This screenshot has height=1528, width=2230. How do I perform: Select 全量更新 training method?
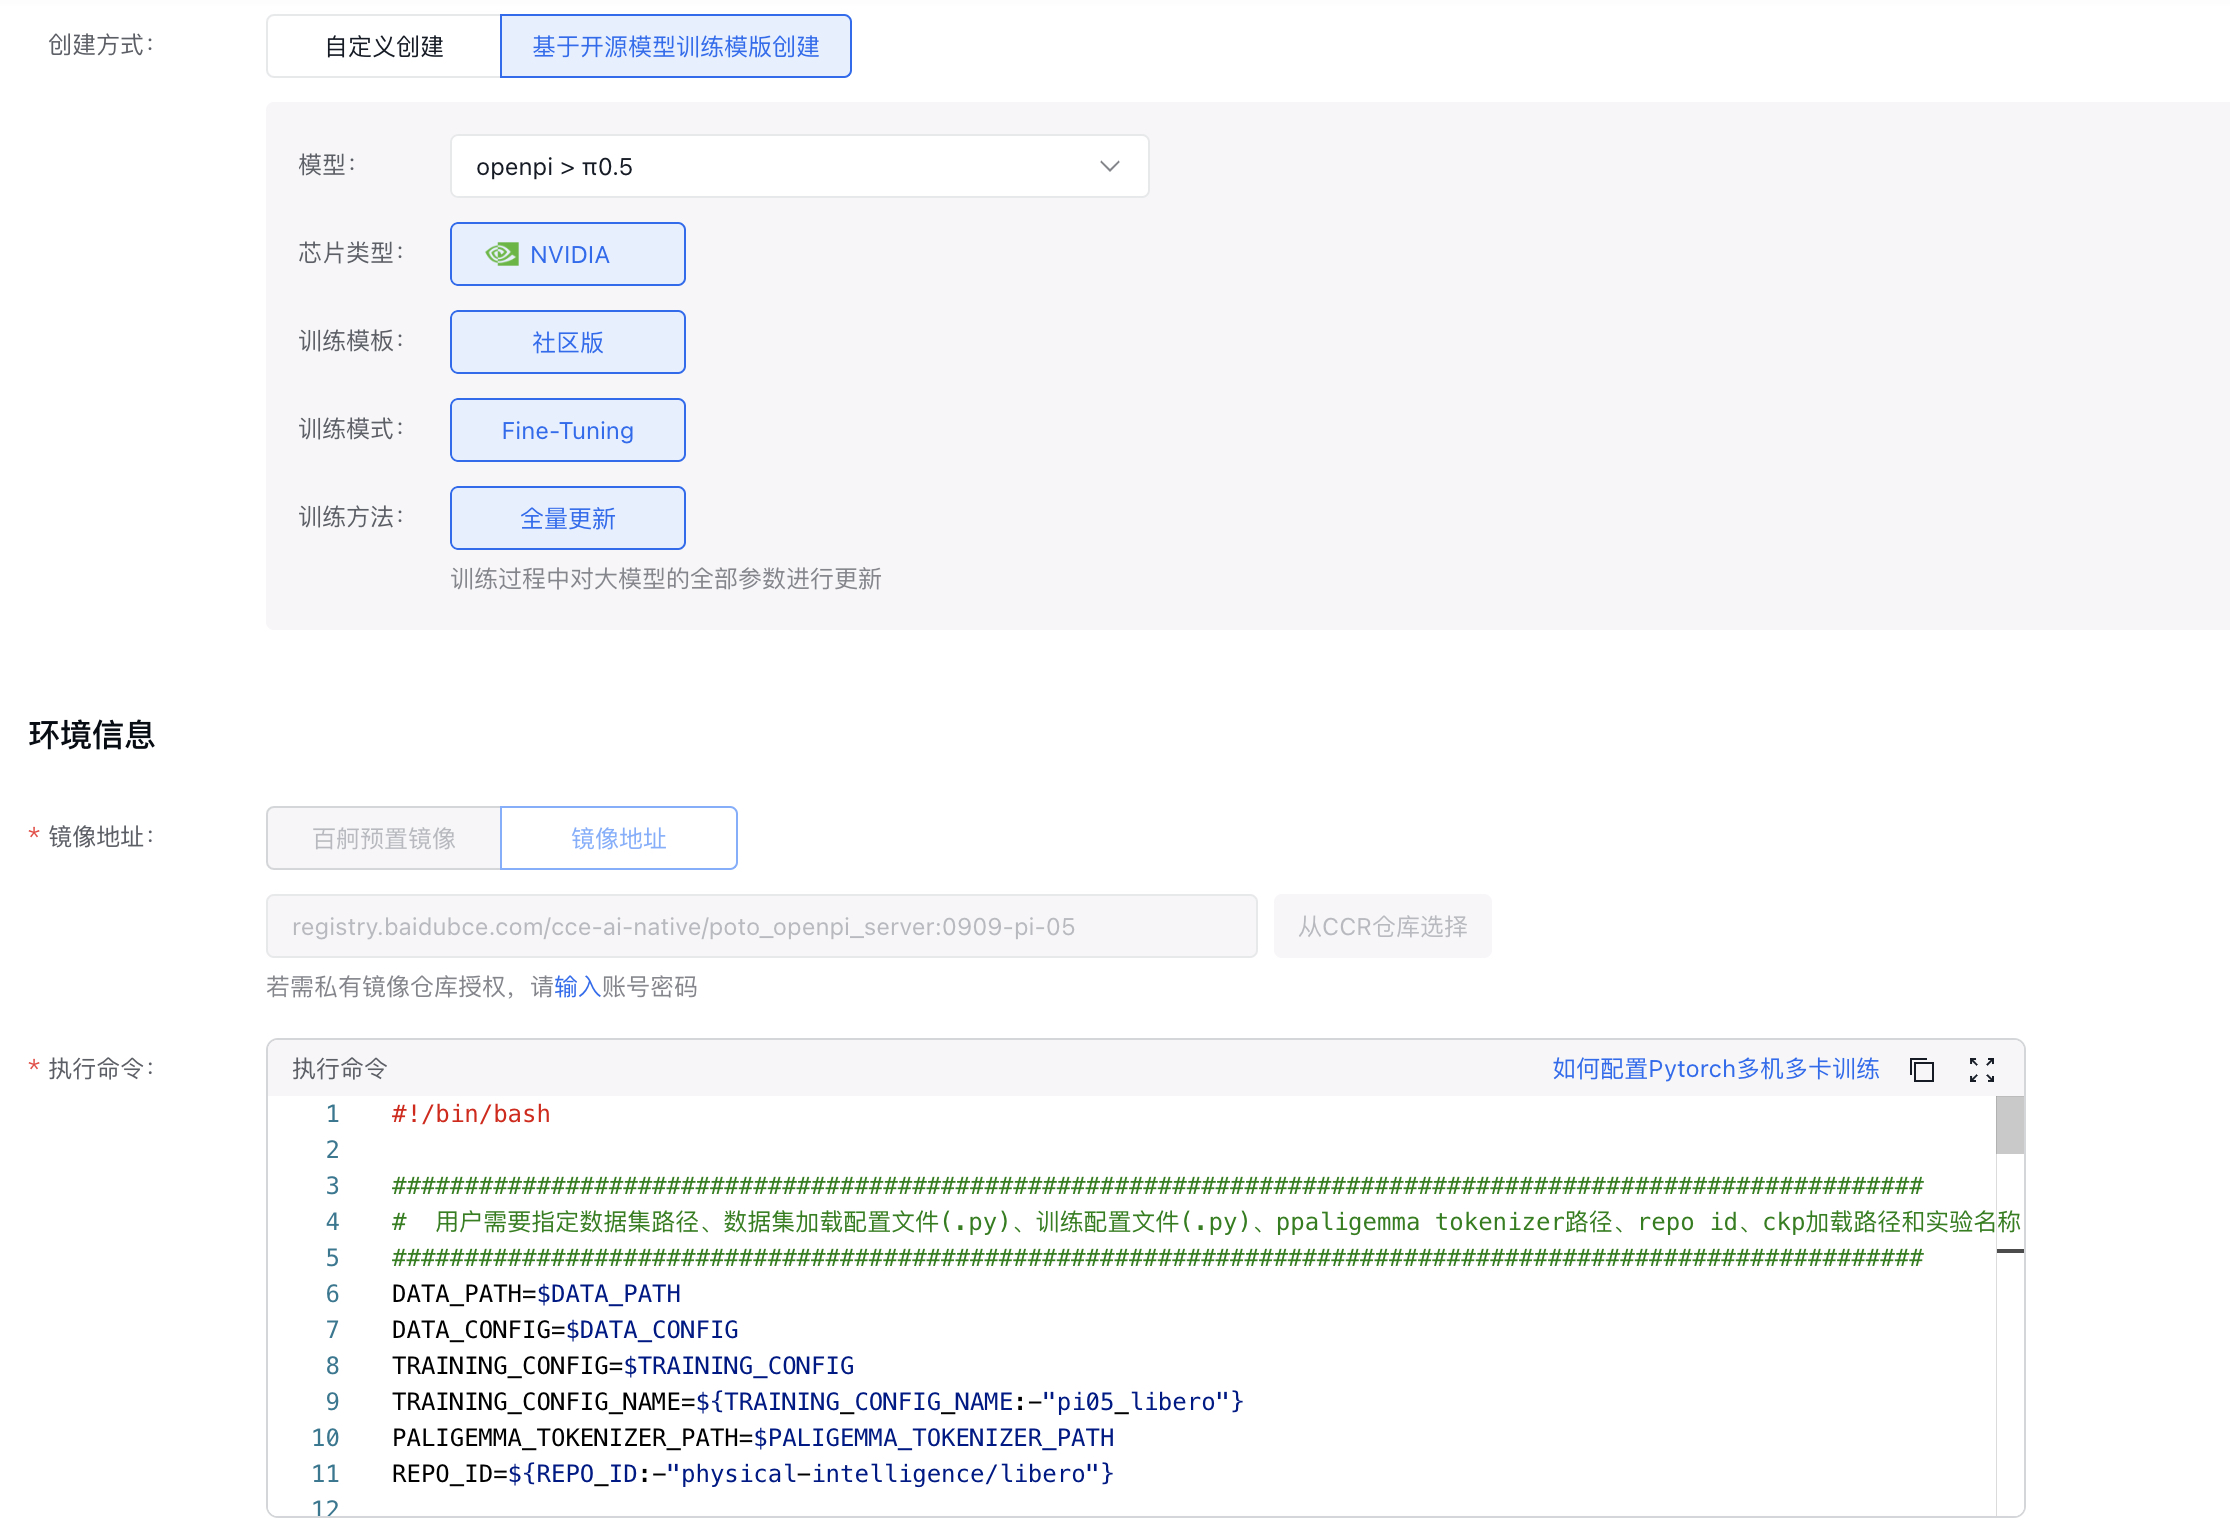[x=567, y=518]
